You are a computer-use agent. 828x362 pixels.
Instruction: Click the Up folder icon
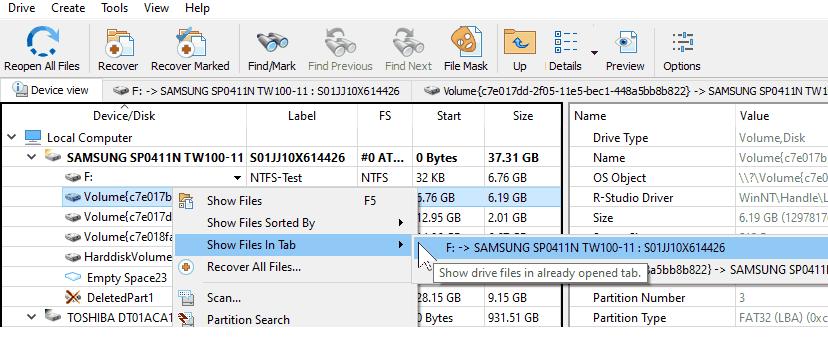pyautogui.click(x=520, y=43)
